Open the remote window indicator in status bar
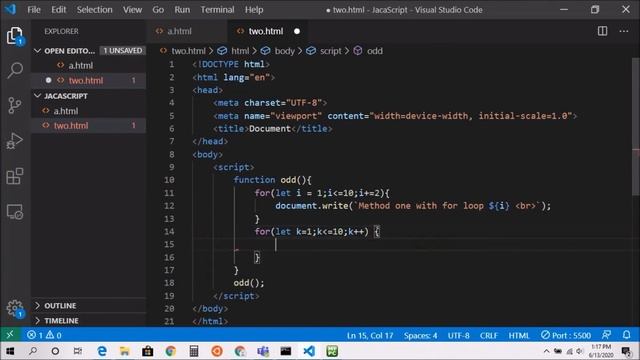 [10, 335]
